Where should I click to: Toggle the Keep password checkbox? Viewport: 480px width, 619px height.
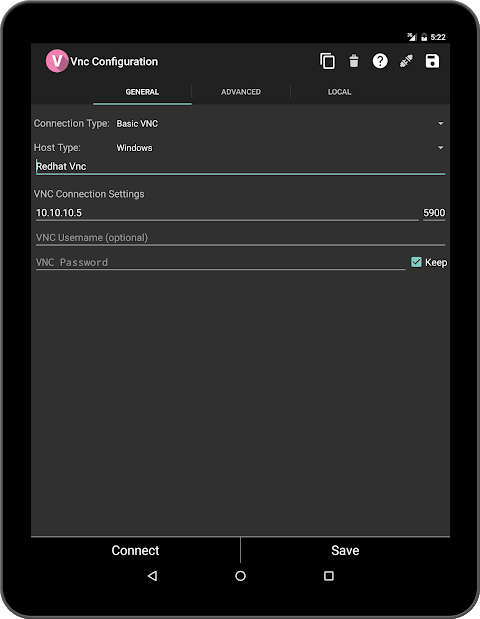[416, 262]
